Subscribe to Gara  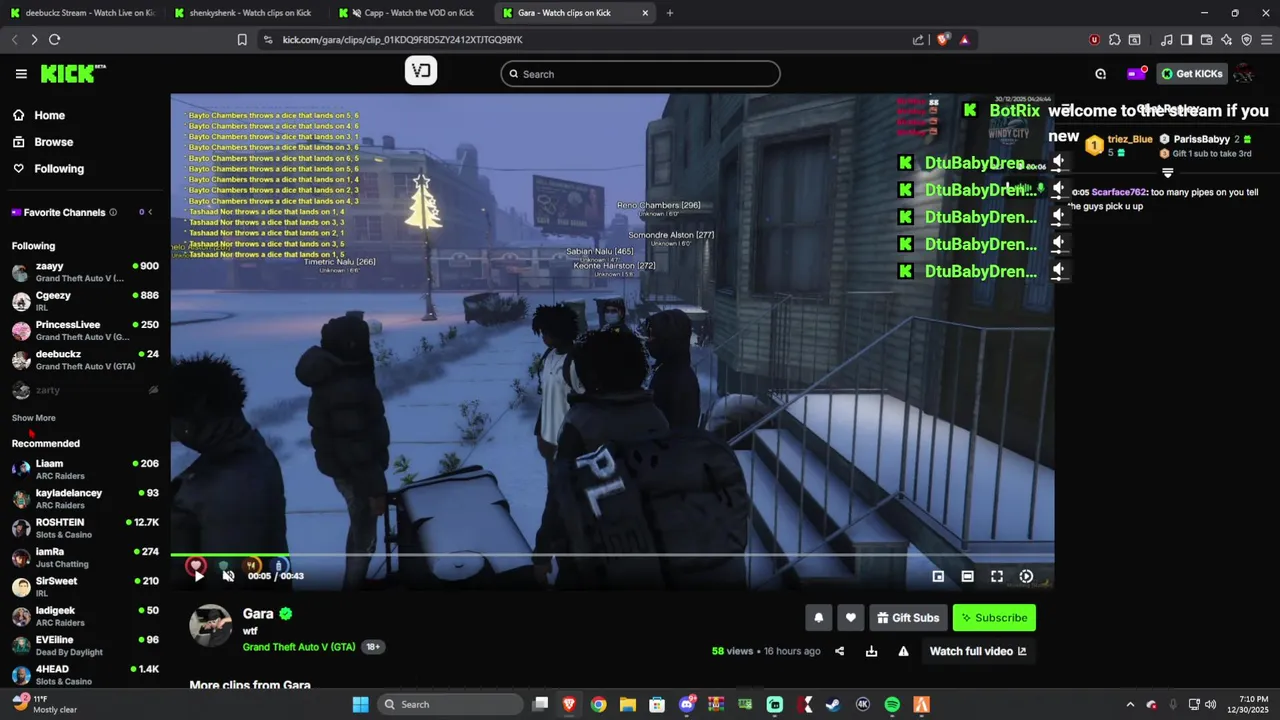[994, 618]
